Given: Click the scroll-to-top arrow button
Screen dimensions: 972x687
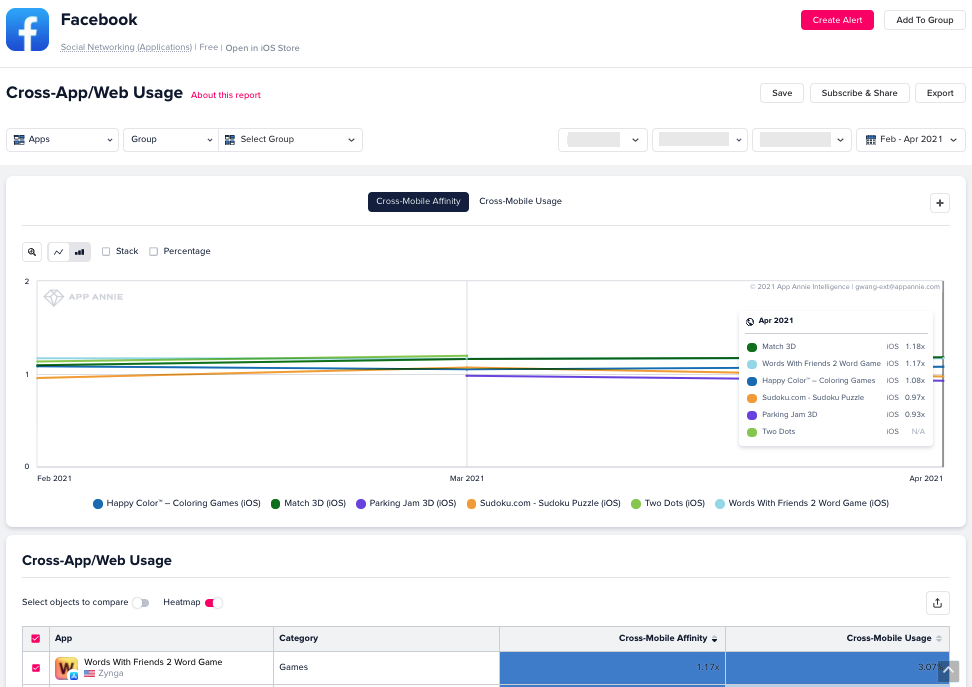Looking at the screenshot, I should 948,671.
